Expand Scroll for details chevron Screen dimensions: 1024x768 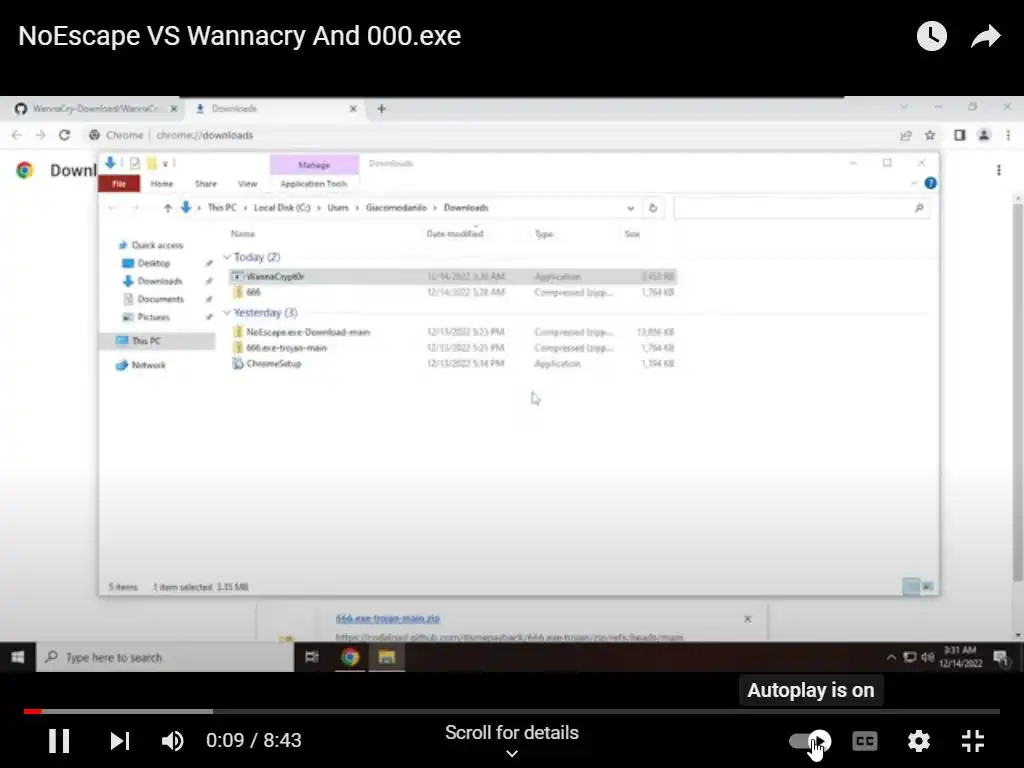coord(512,754)
